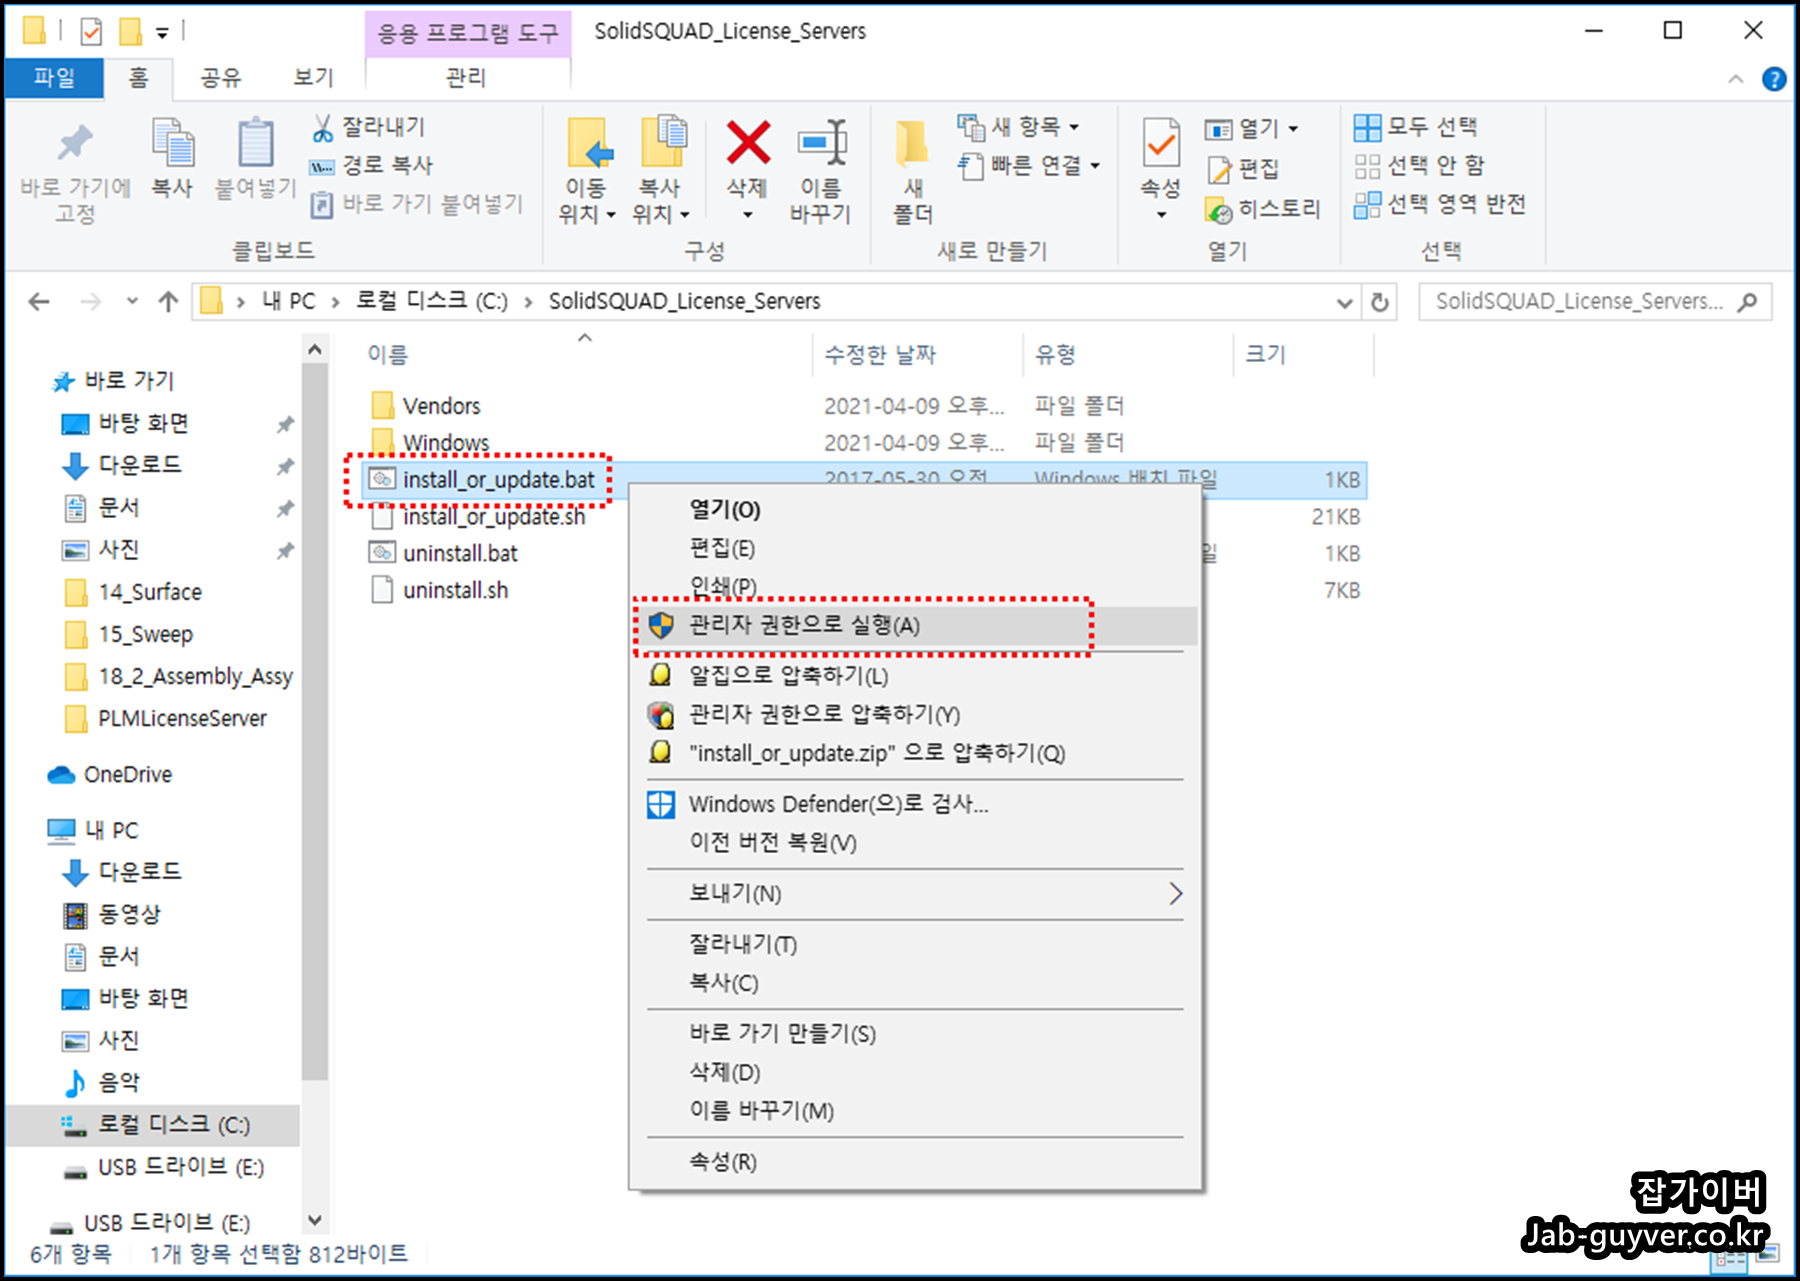
Task: Collapse the ribbon with the chevron
Action: (x=1736, y=79)
